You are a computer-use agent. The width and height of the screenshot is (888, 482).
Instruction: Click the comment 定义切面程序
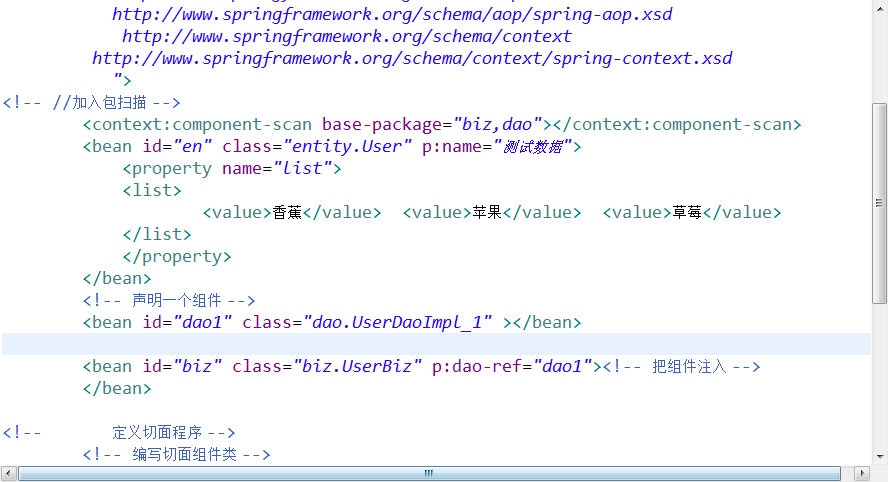(x=119, y=433)
